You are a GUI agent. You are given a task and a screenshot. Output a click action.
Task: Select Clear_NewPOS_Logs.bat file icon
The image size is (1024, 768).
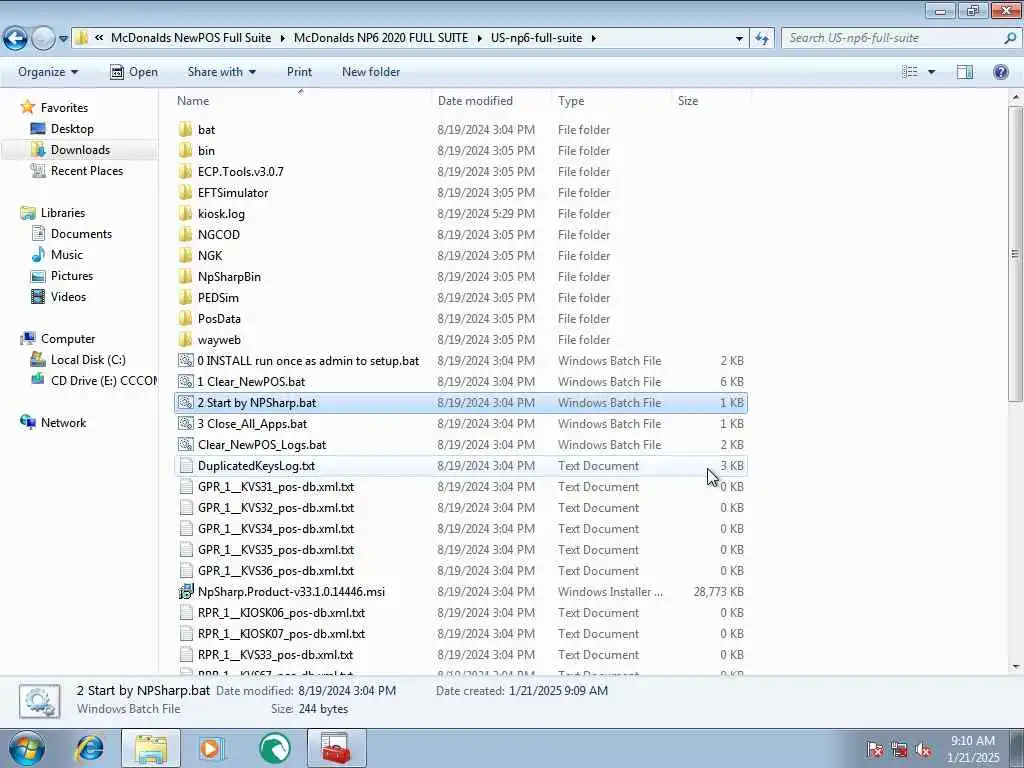click(185, 445)
